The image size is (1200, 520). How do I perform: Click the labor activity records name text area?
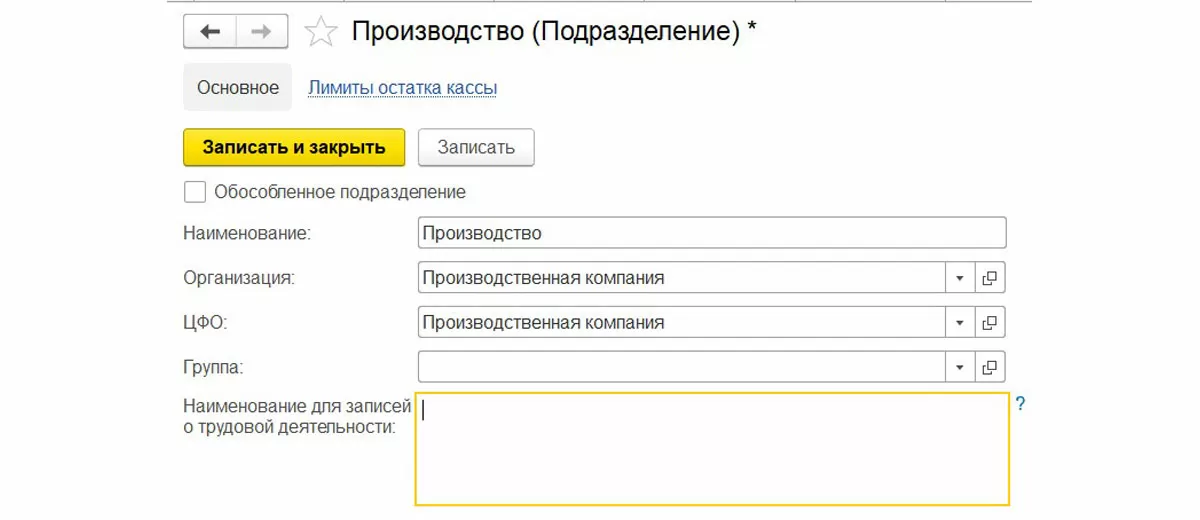712,448
